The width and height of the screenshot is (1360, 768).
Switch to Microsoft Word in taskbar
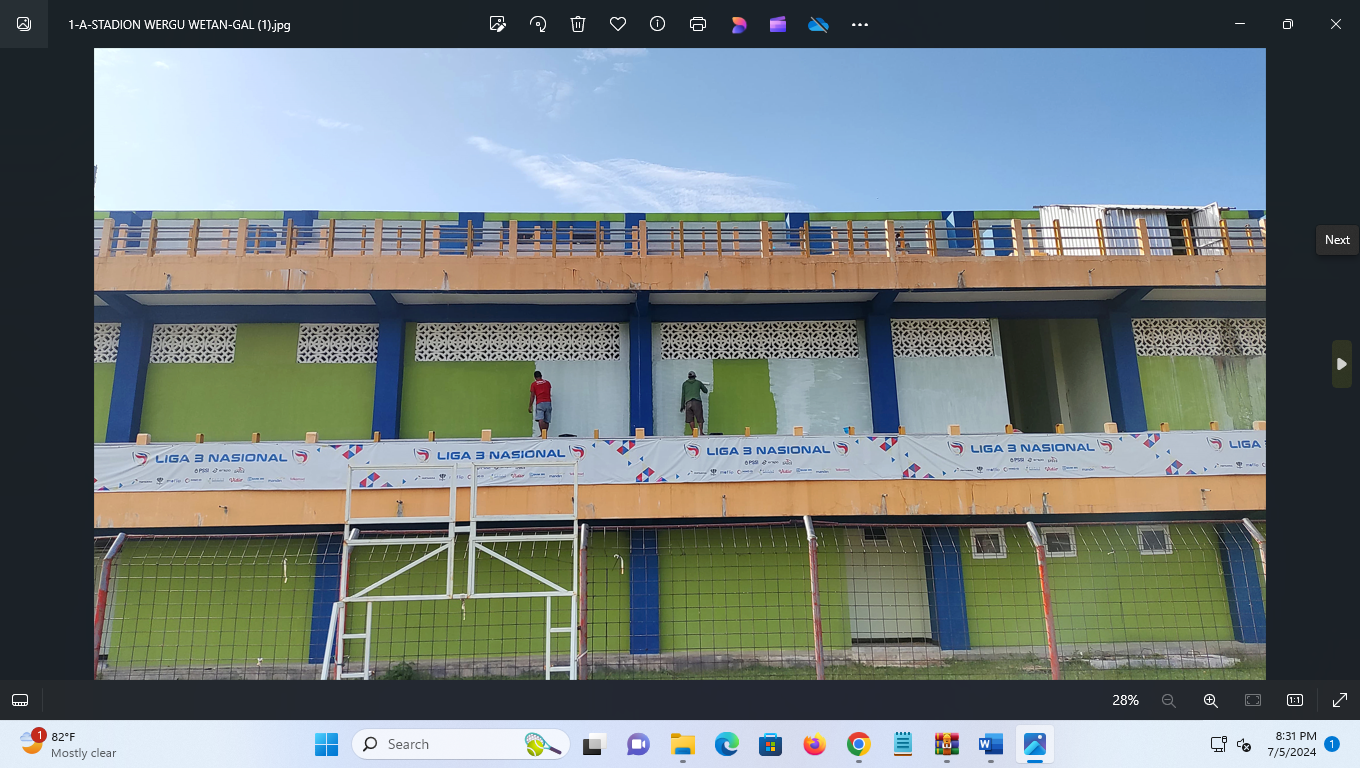(991, 744)
